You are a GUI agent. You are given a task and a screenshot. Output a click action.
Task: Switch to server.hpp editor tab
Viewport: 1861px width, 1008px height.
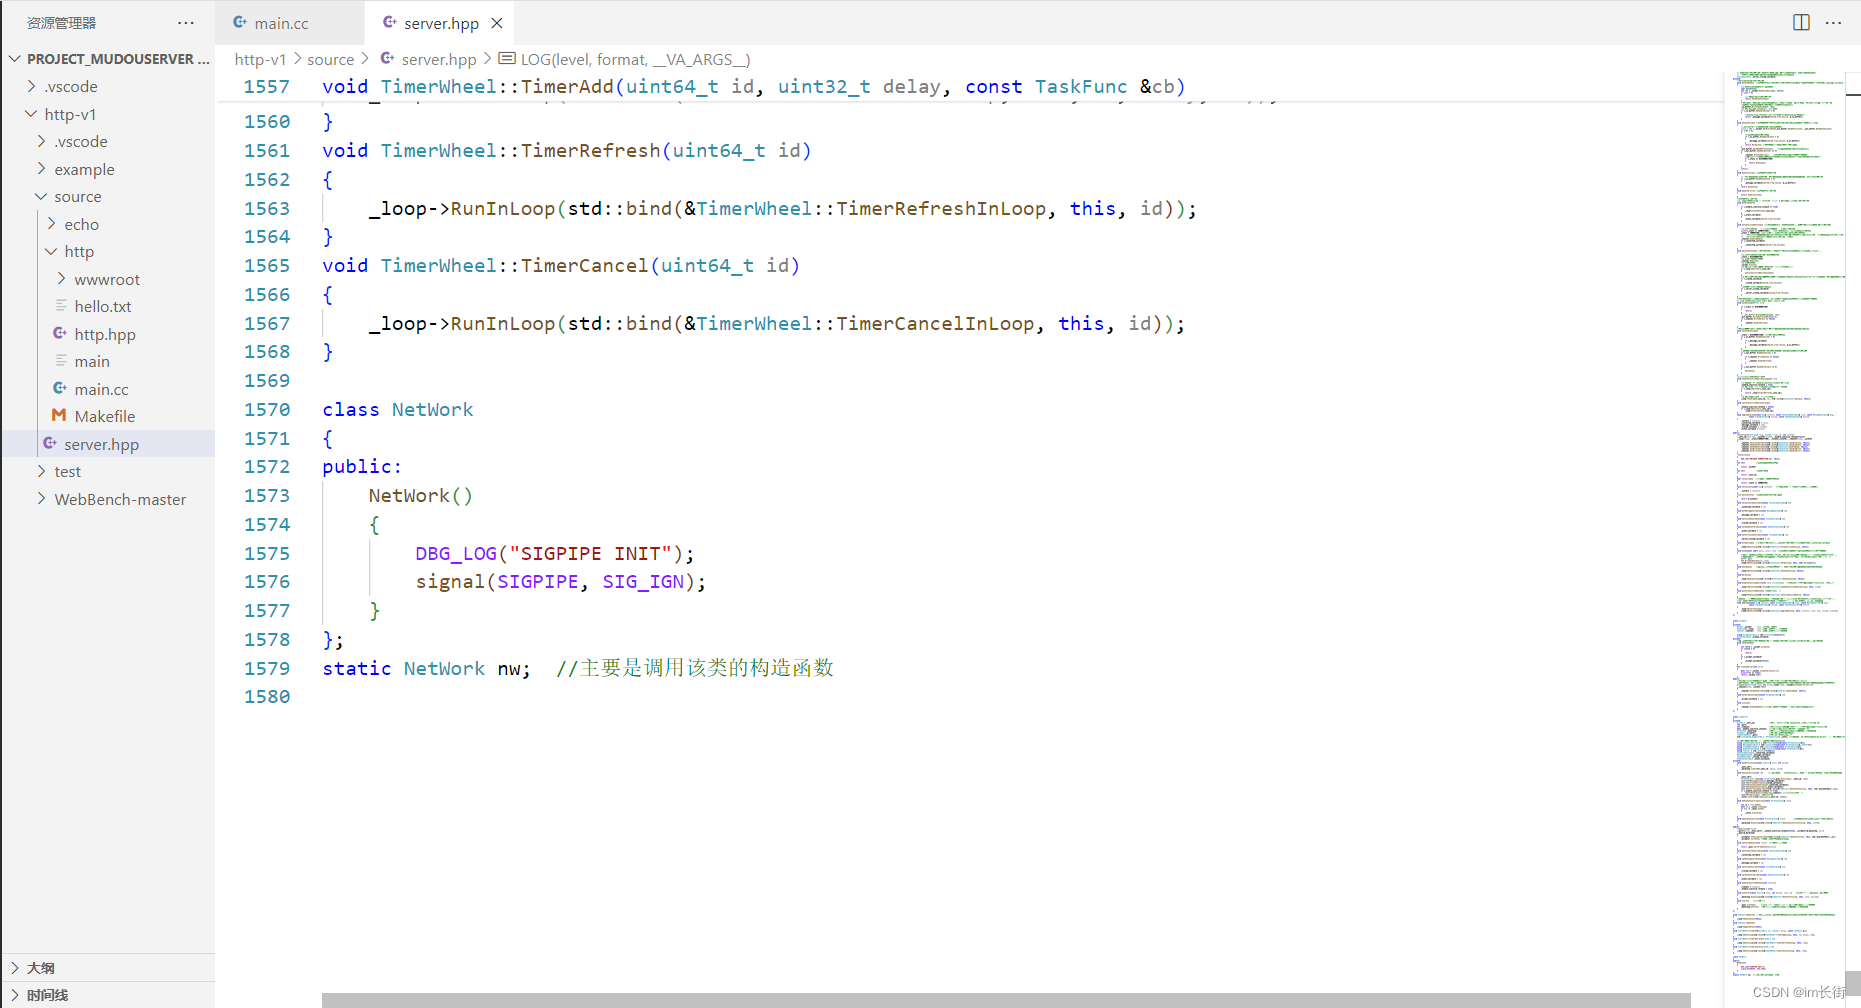(440, 23)
